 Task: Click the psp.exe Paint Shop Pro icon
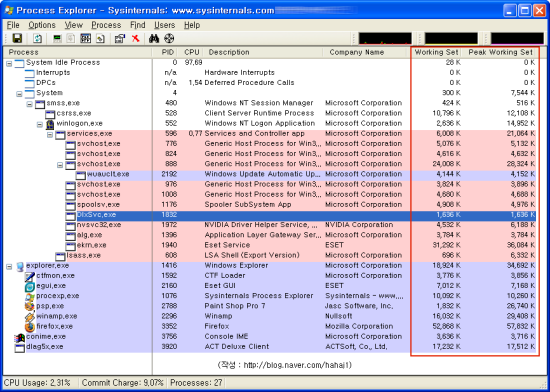click(30, 307)
